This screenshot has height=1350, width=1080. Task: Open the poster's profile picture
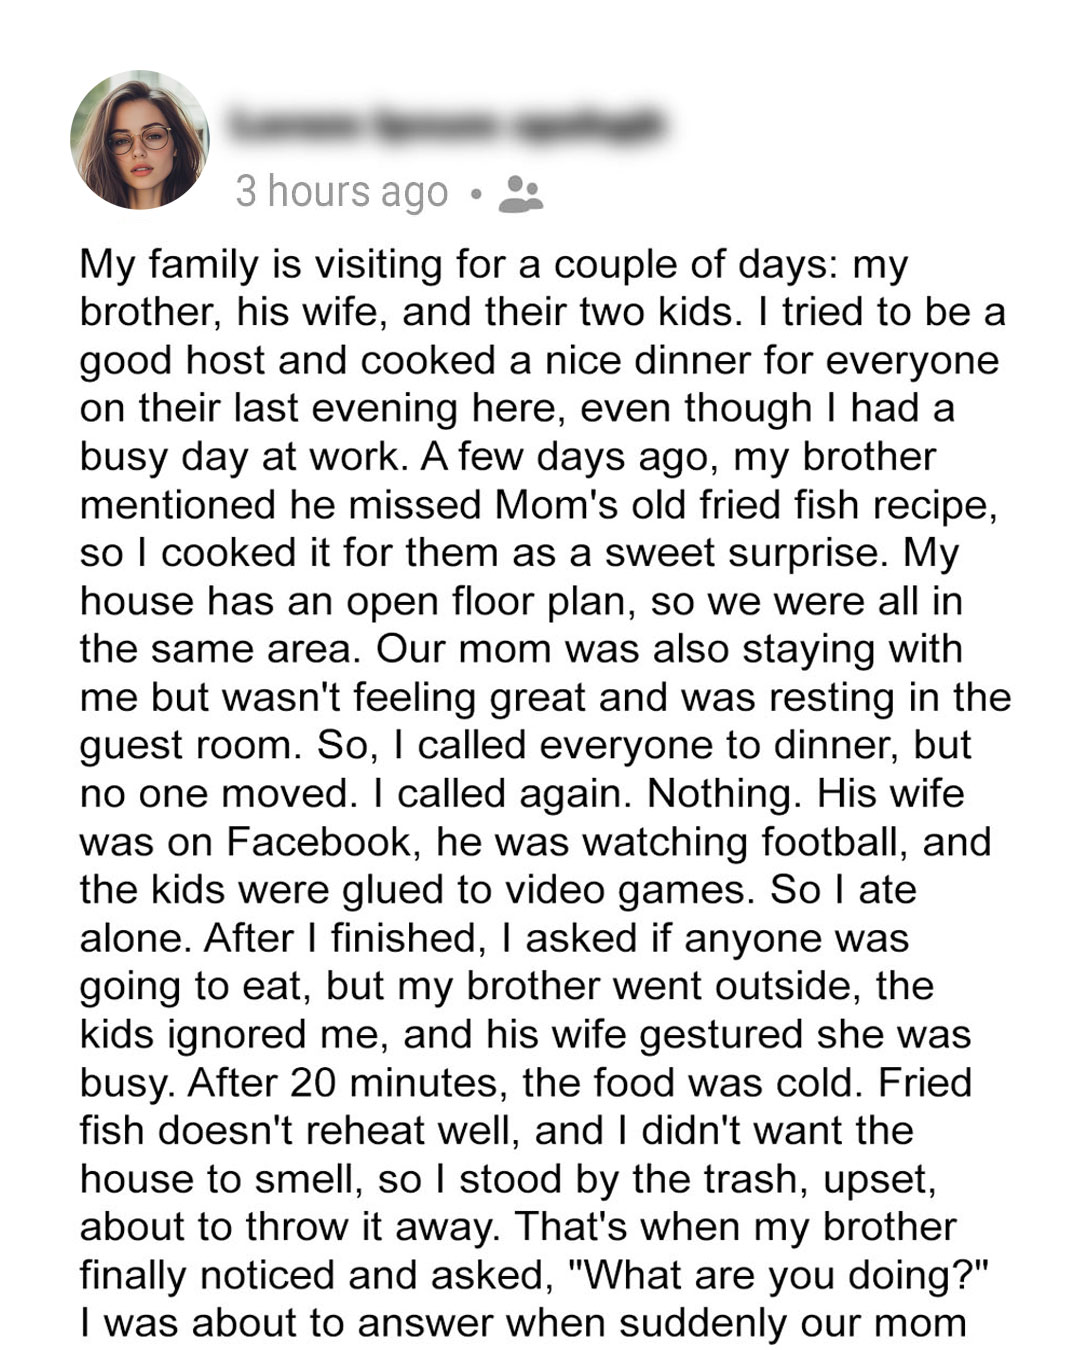click(140, 140)
